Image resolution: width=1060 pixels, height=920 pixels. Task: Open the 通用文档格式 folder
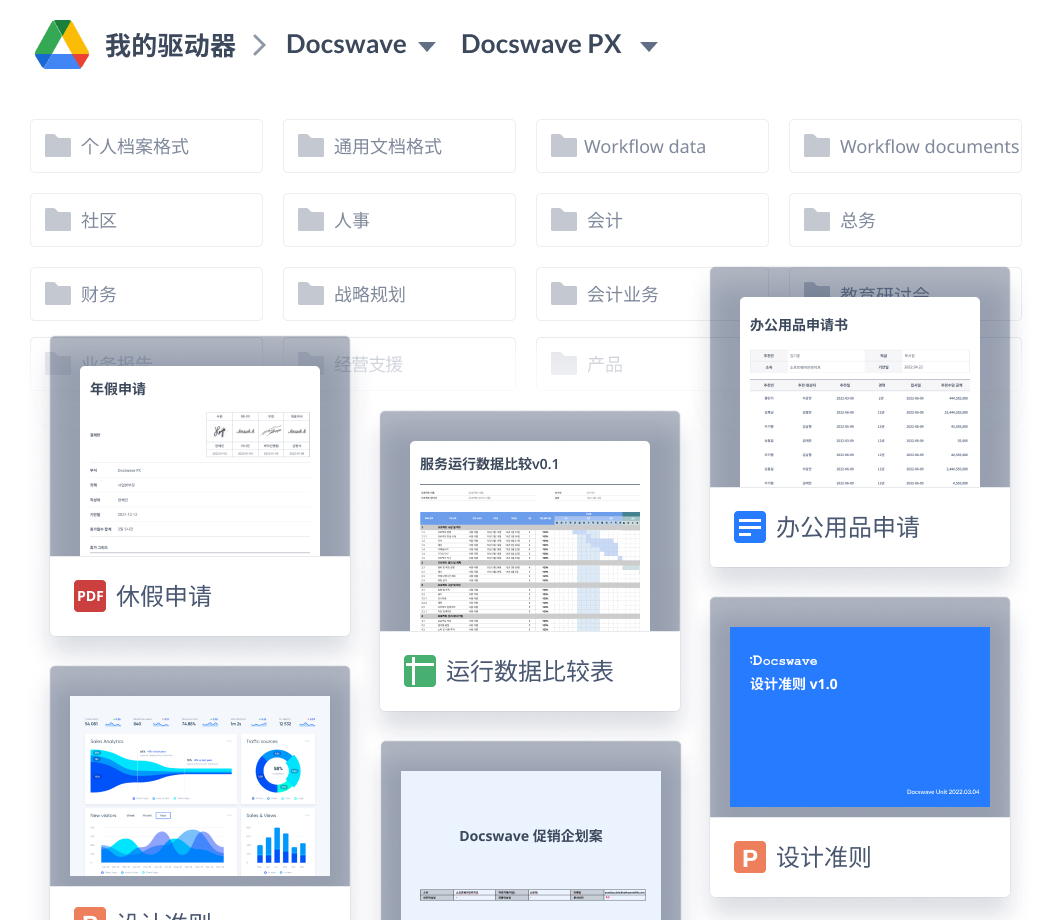(399, 146)
